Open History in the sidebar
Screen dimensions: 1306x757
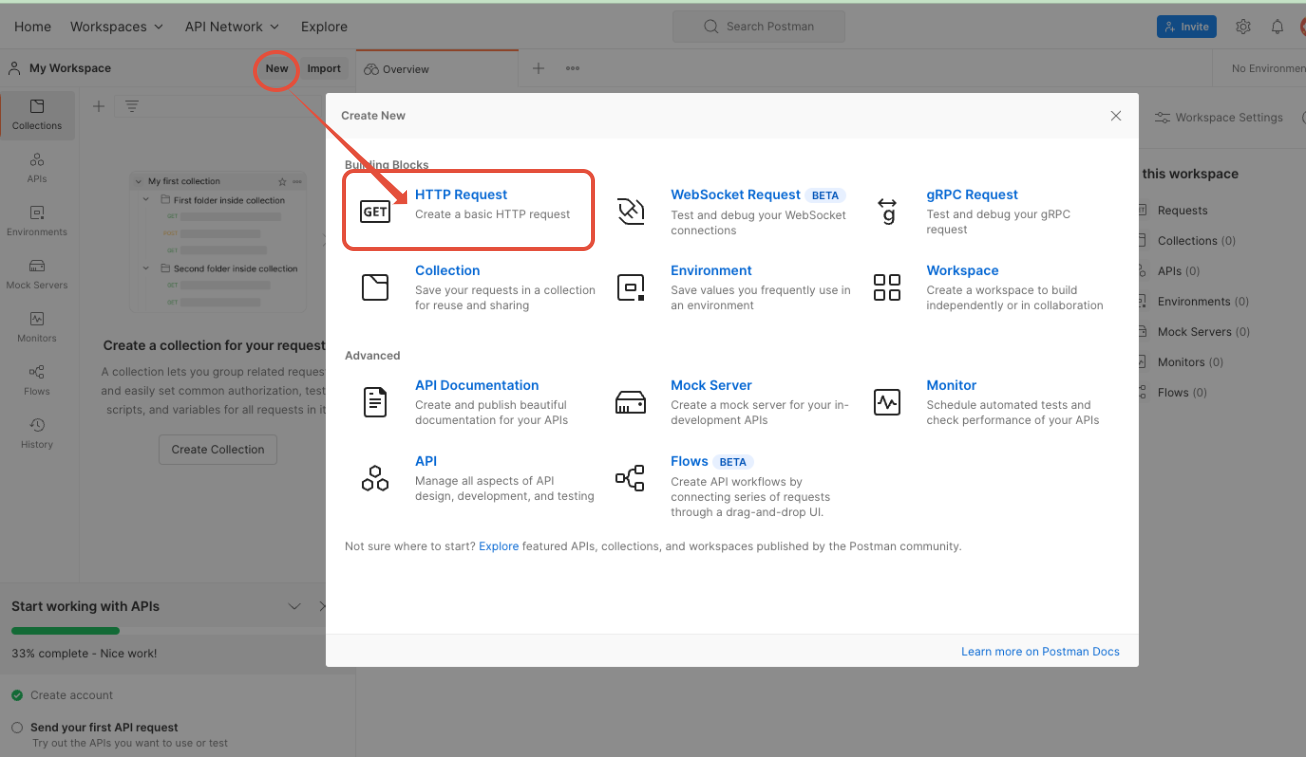tap(37, 433)
